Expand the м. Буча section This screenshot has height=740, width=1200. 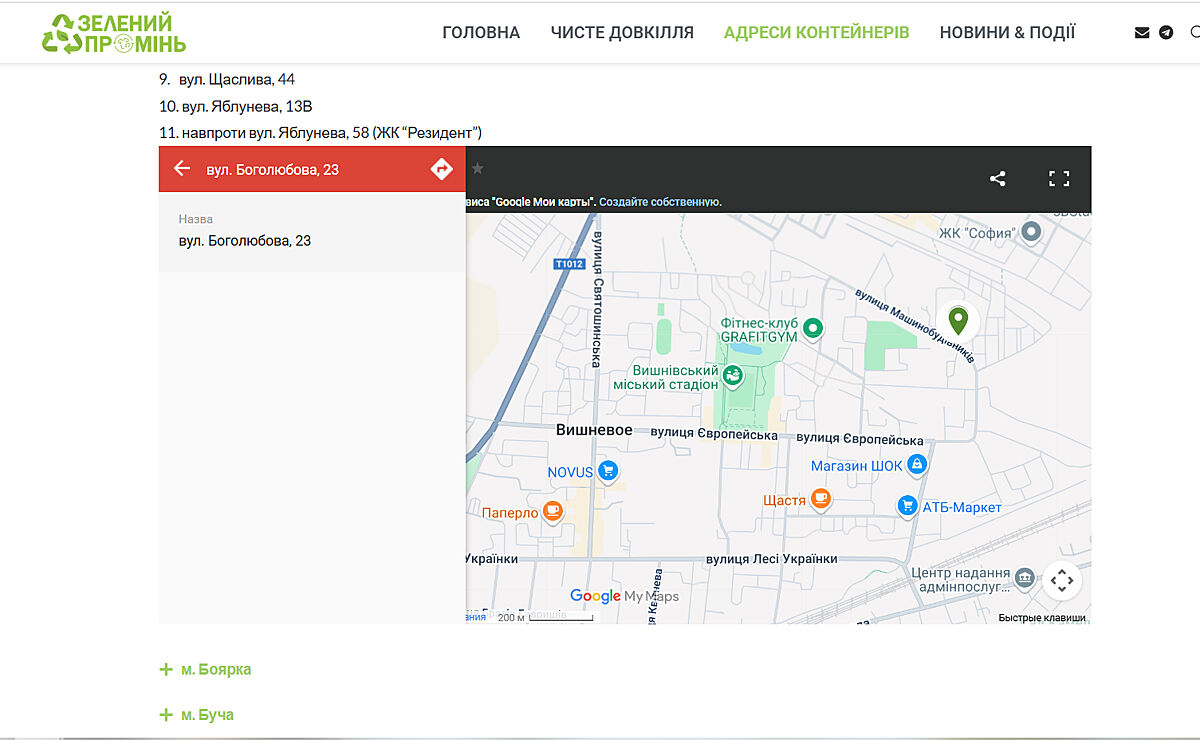pos(196,715)
